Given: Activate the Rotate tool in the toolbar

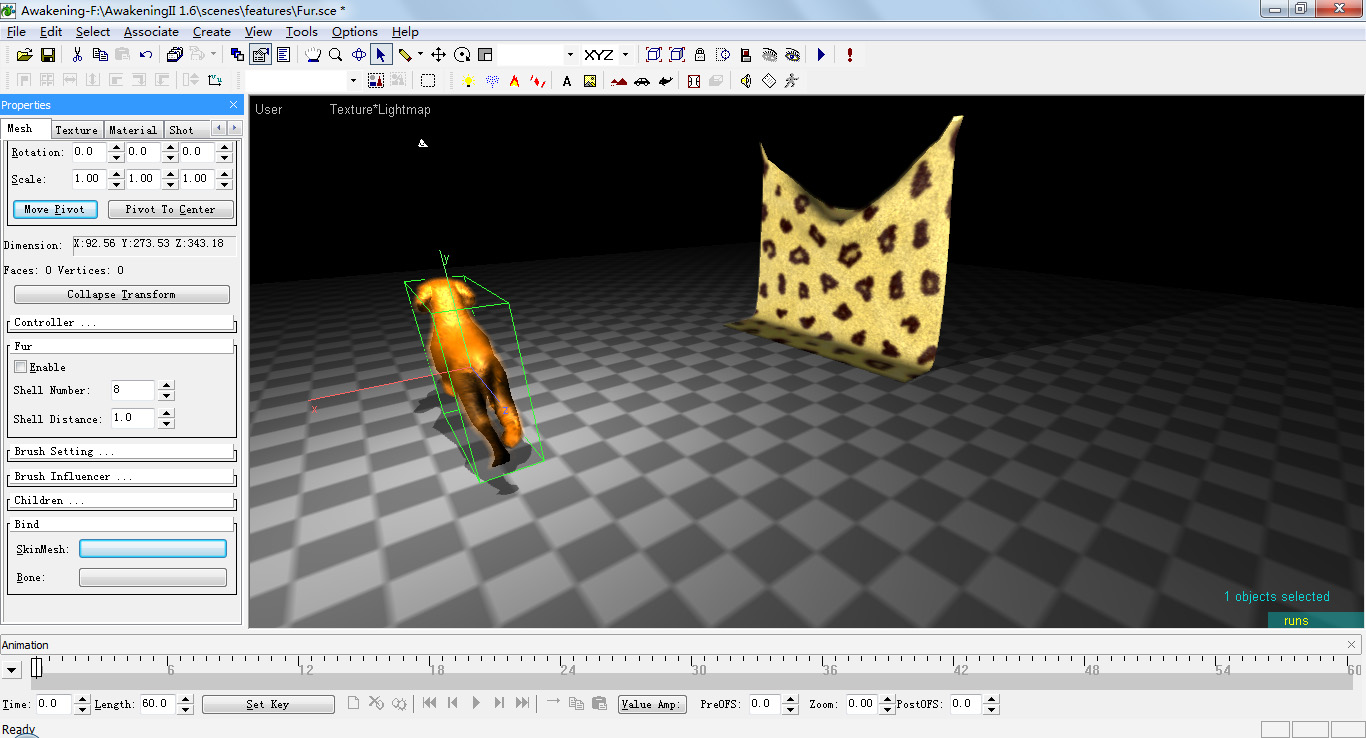Looking at the screenshot, I should (461, 54).
